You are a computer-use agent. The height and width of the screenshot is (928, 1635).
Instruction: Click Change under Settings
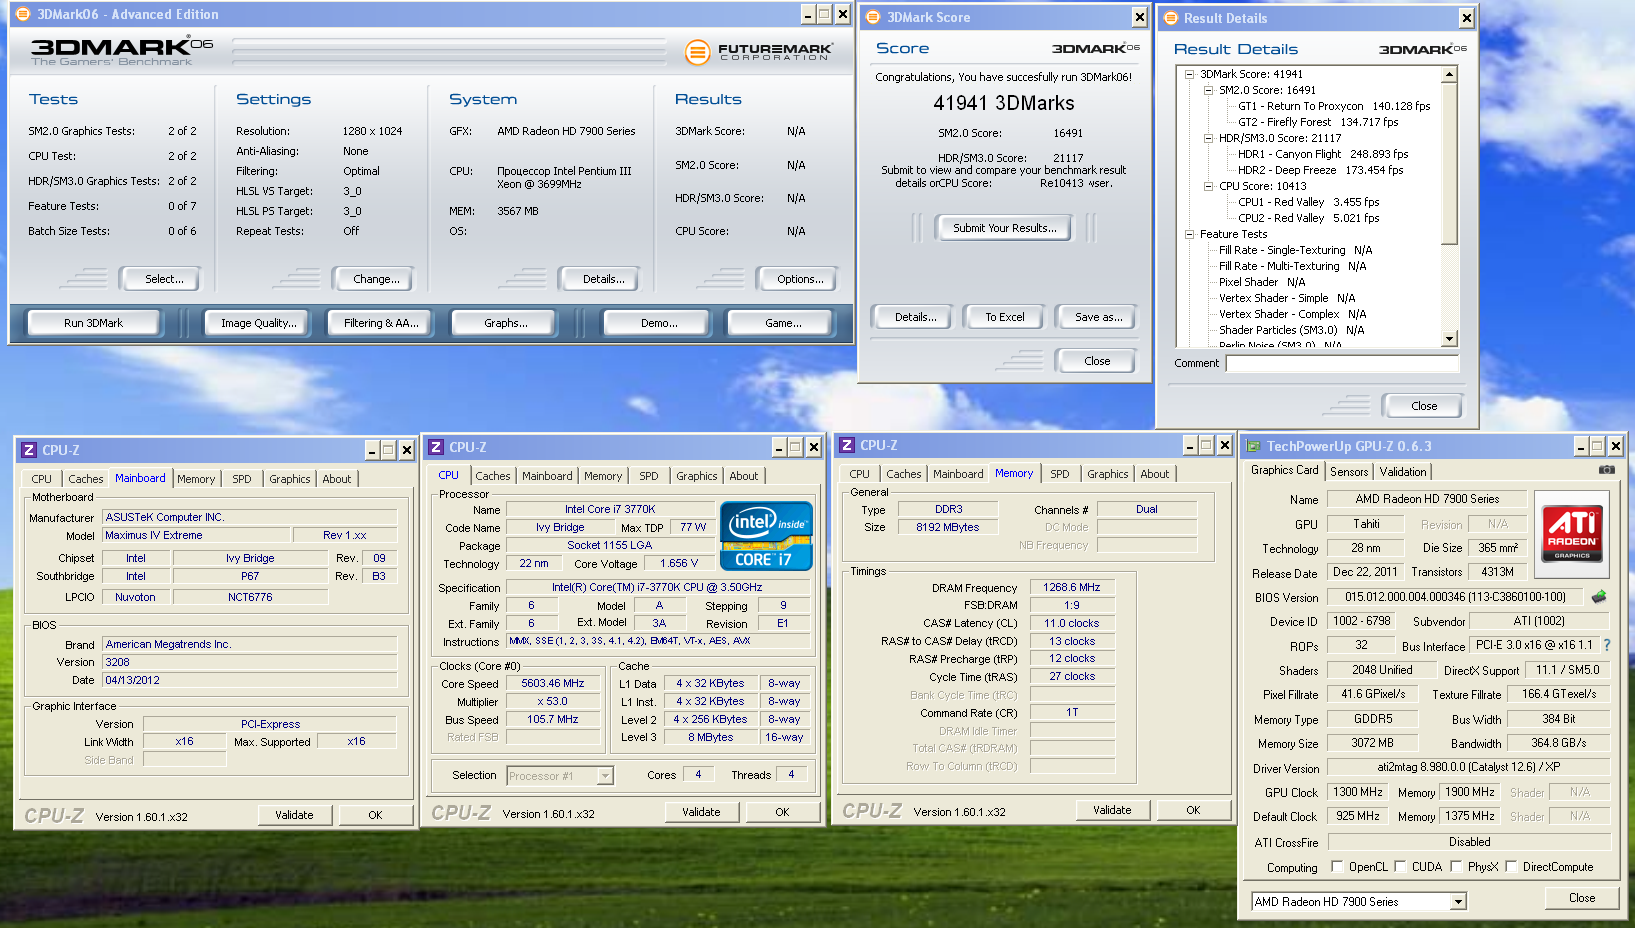376,279
